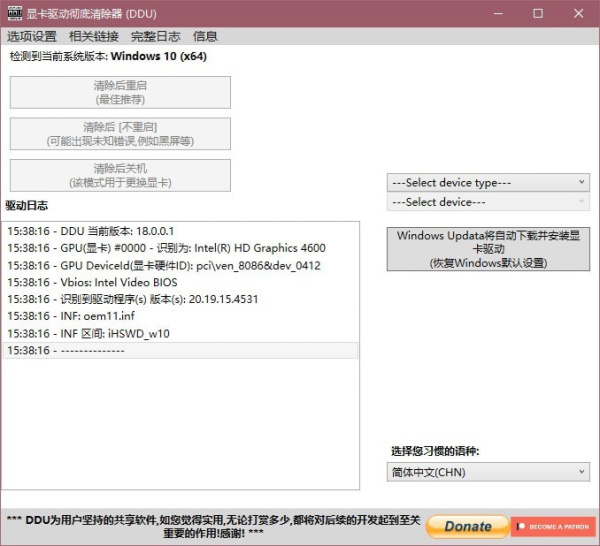Screen dimensions: 600x546
Task: Click the DDU app icon in title bar
Action: [x=14, y=13]
